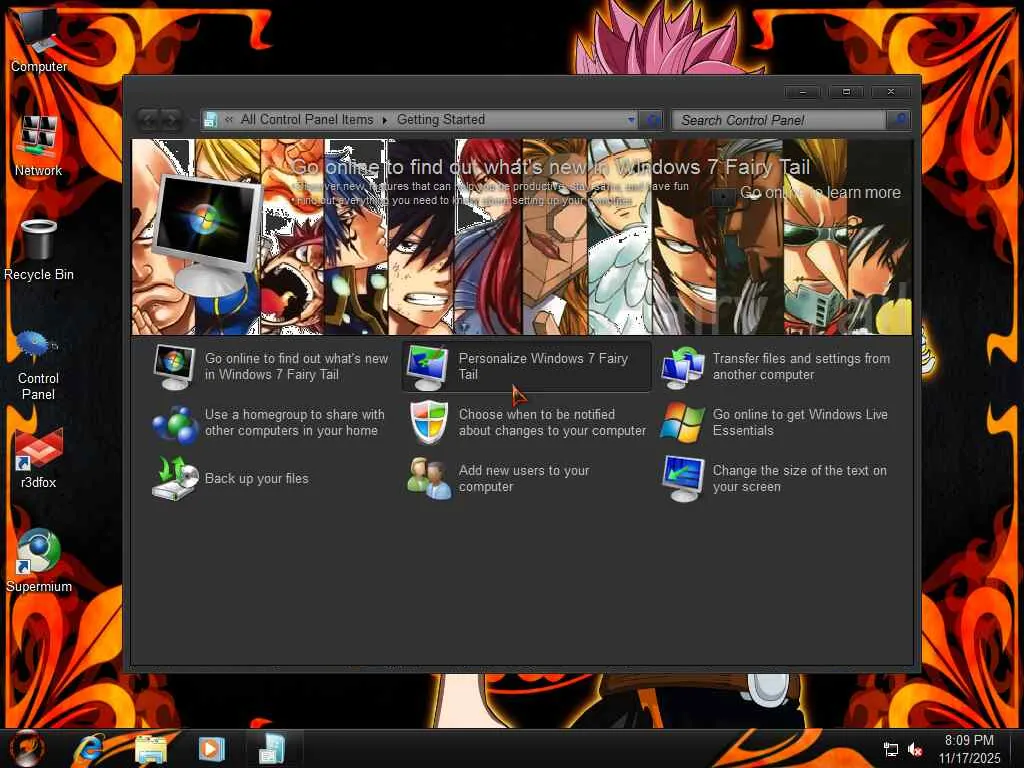The height and width of the screenshot is (768, 1024).
Task: Click the Transfer files computers icon
Action: pyautogui.click(x=682, y=368)
